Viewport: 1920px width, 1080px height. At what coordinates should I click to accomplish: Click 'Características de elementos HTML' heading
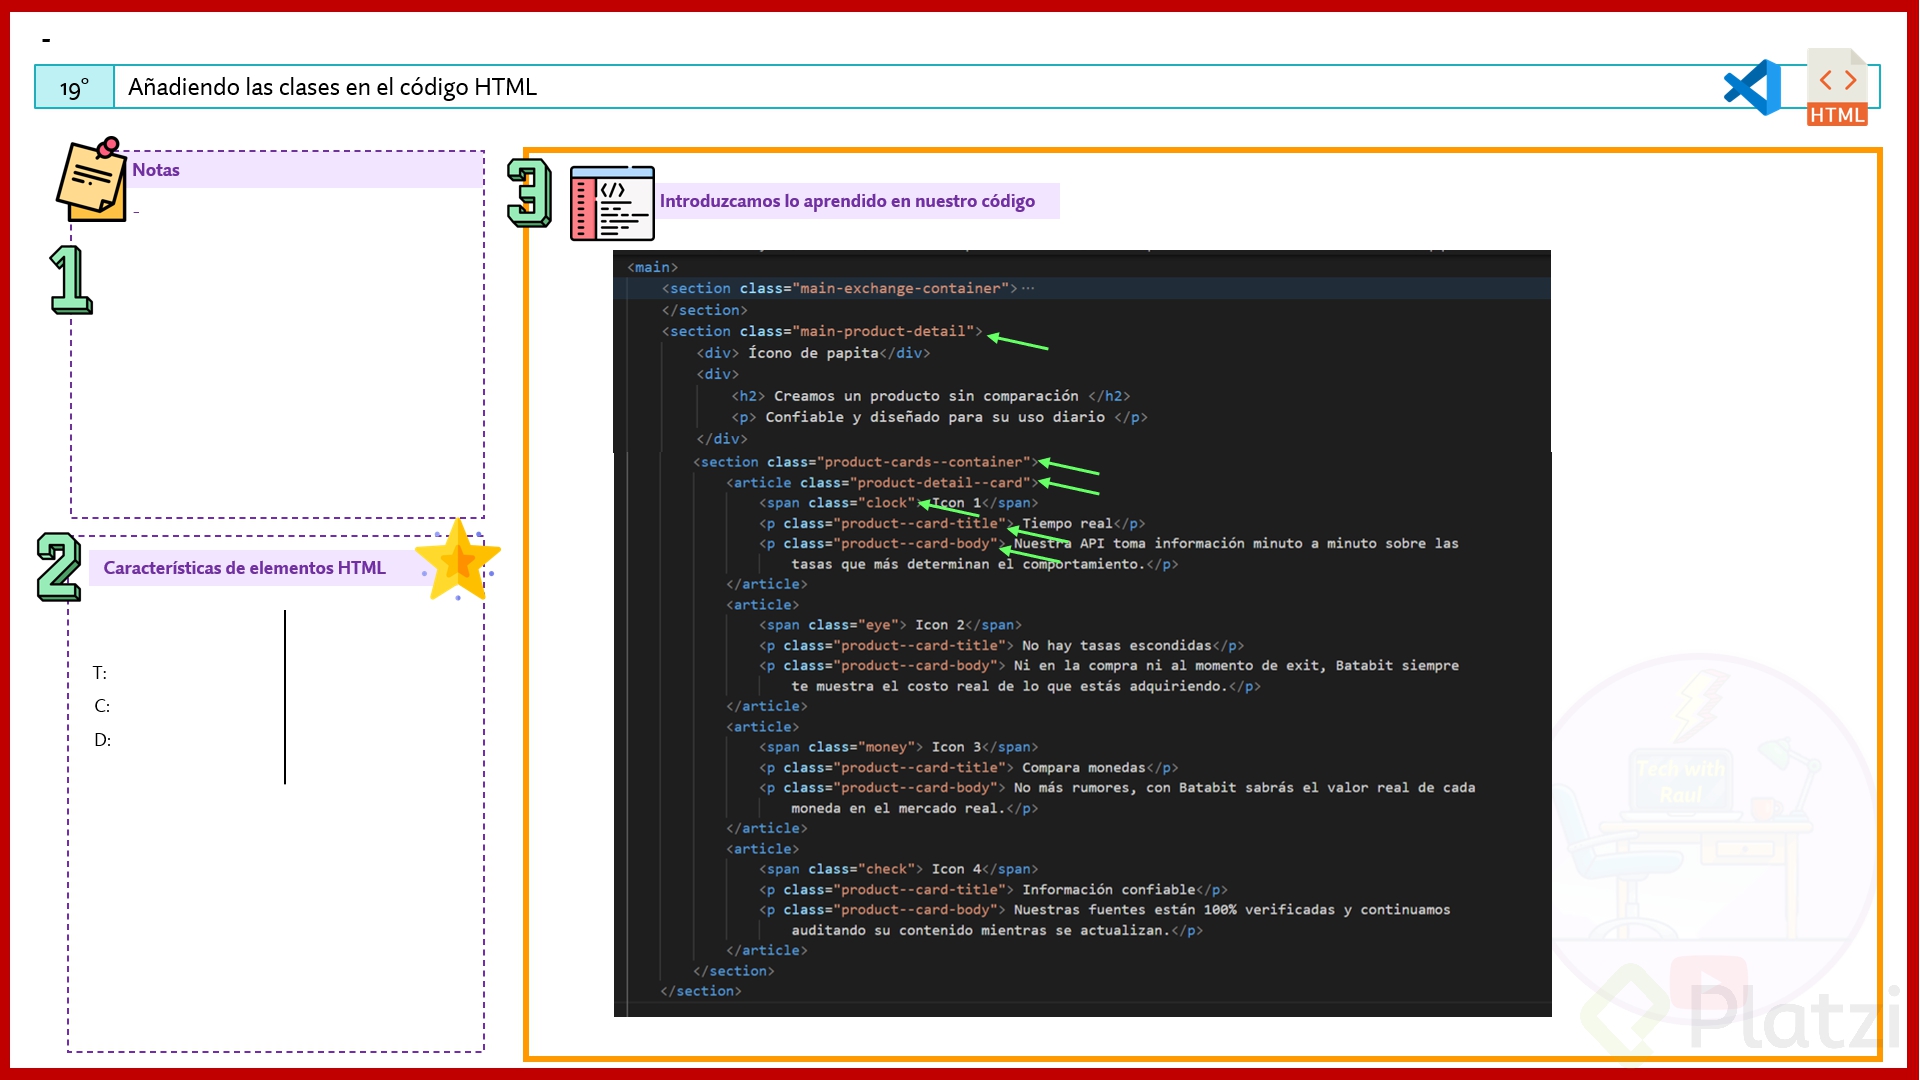tap(244, 568)
